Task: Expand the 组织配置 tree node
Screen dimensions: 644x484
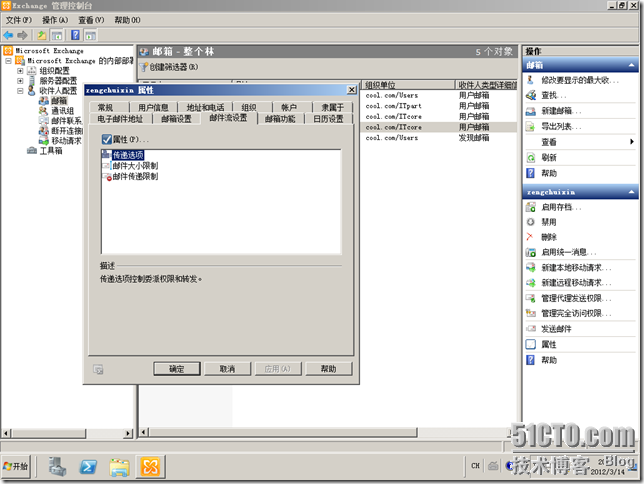Action: (x=20, y=71)
